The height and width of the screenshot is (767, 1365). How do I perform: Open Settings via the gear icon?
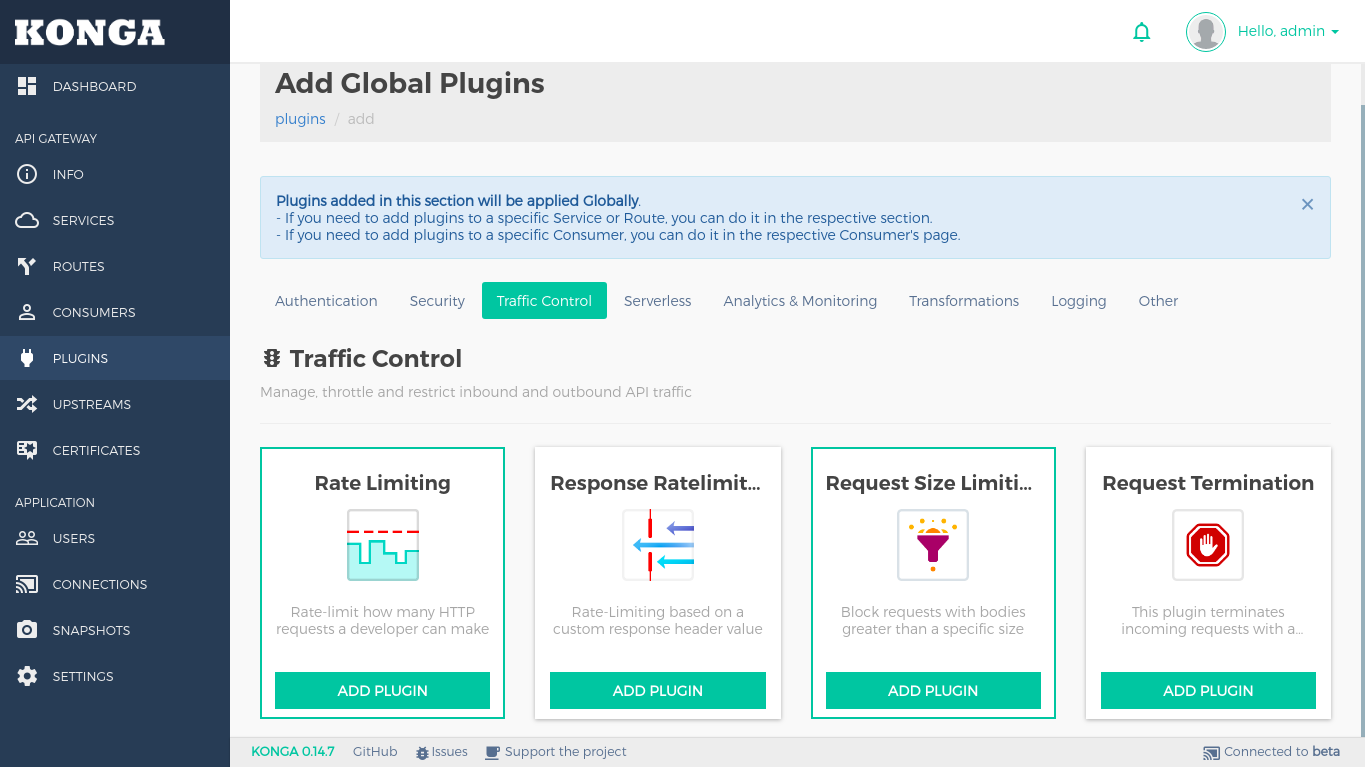tap(28, 677)
